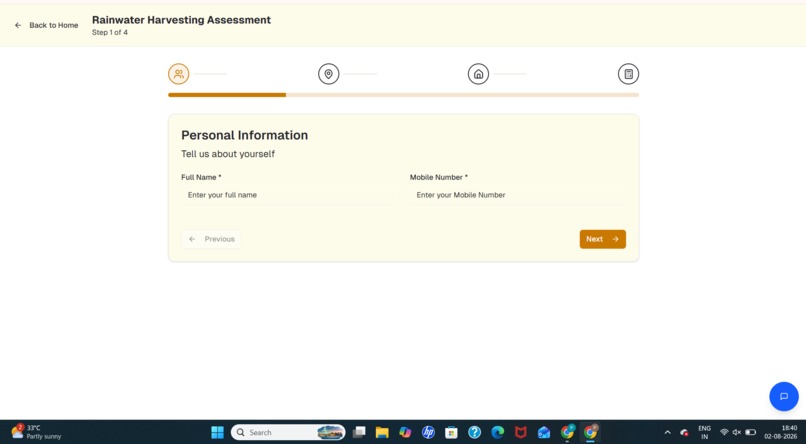Select the location pin step icon
Image resolution: width=806 pixels, height=444 pixels.
328,74
